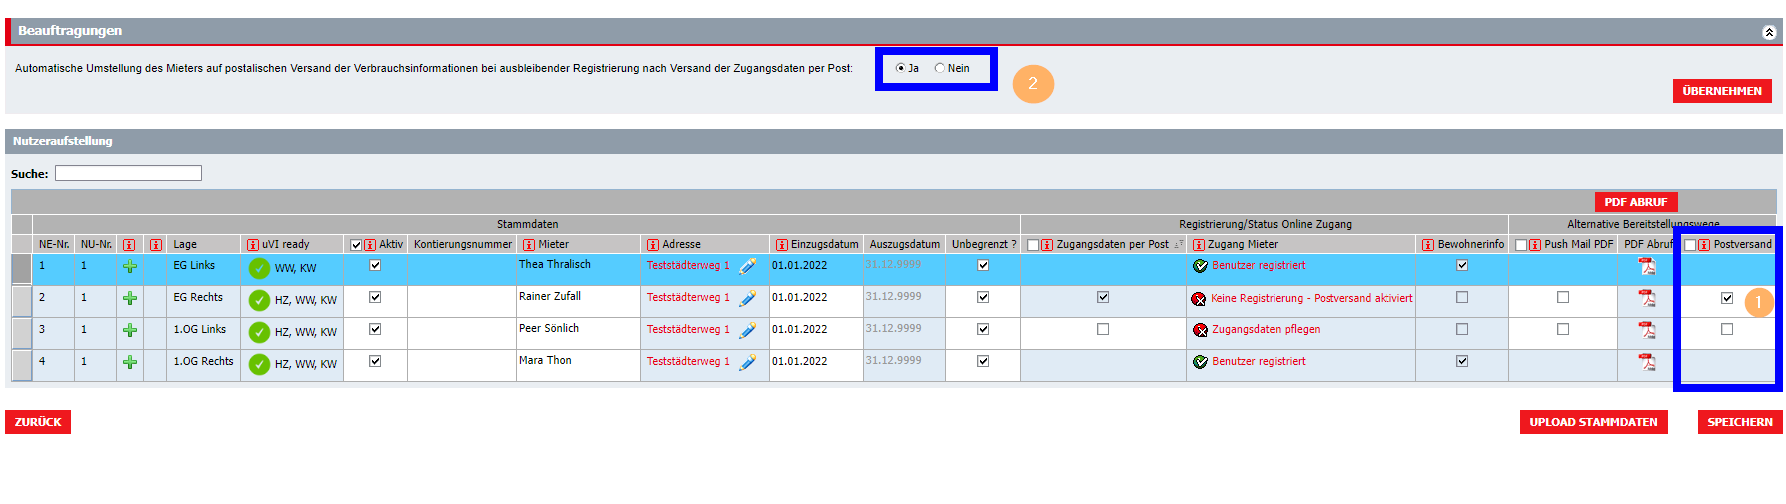Image resolution: width=1786 pixels, height=504 pixels.
Task: Click the edit pencil icon for Rainer Zufall's address
Action: [x=747, y=298]
